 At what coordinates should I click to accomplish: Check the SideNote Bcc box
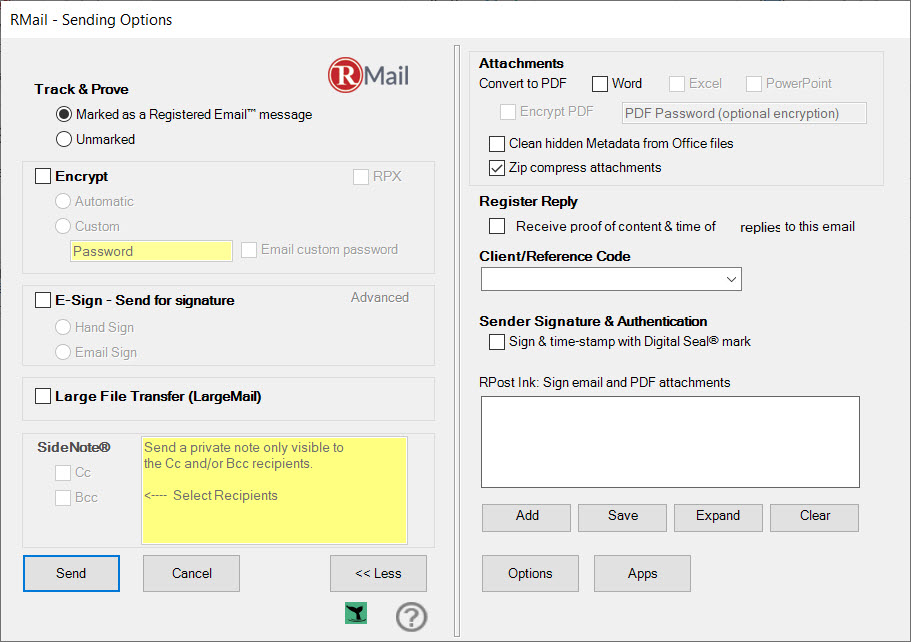(x=63, y=498)
